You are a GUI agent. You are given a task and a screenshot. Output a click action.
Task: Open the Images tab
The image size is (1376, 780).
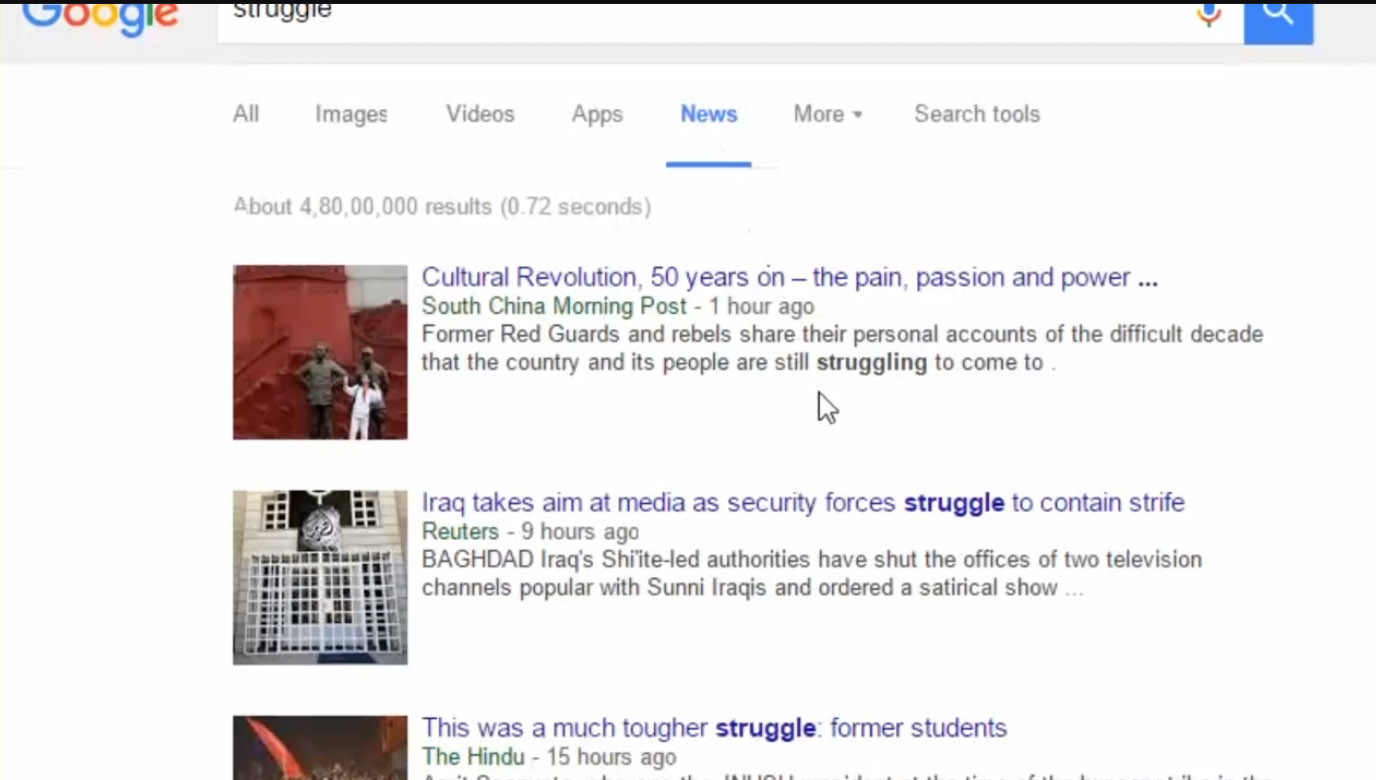pyautogui.click(x=351, y=114)
